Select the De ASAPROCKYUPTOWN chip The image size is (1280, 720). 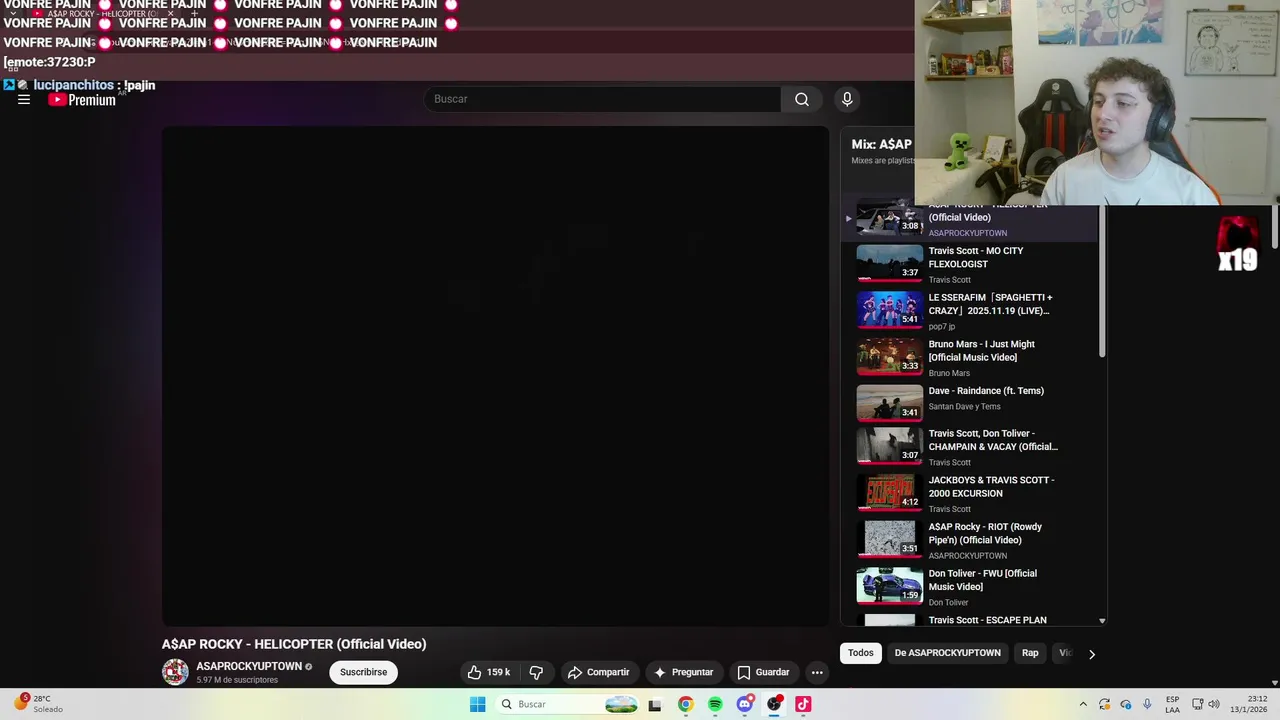(x=947, y=653)
